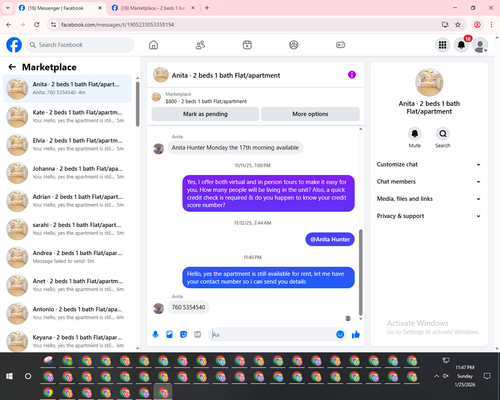
Task: Open the Windows Start menu
Action: (x=9, y=376)
